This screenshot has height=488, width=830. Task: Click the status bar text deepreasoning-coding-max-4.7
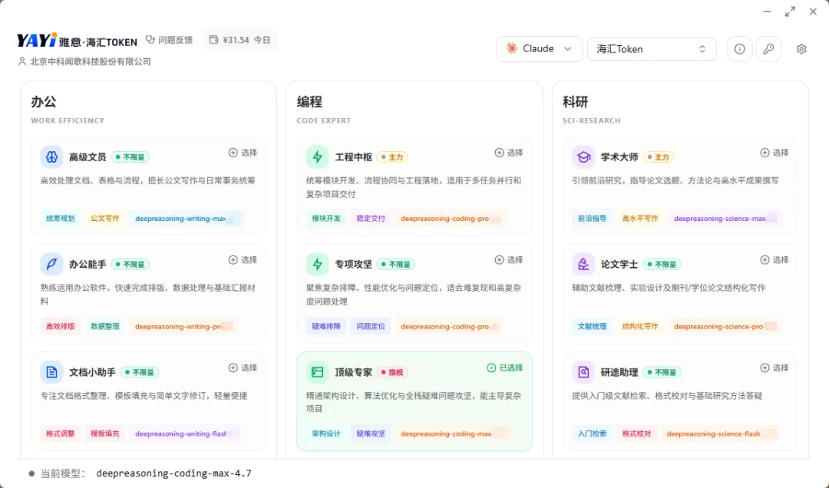pos(174,473)
